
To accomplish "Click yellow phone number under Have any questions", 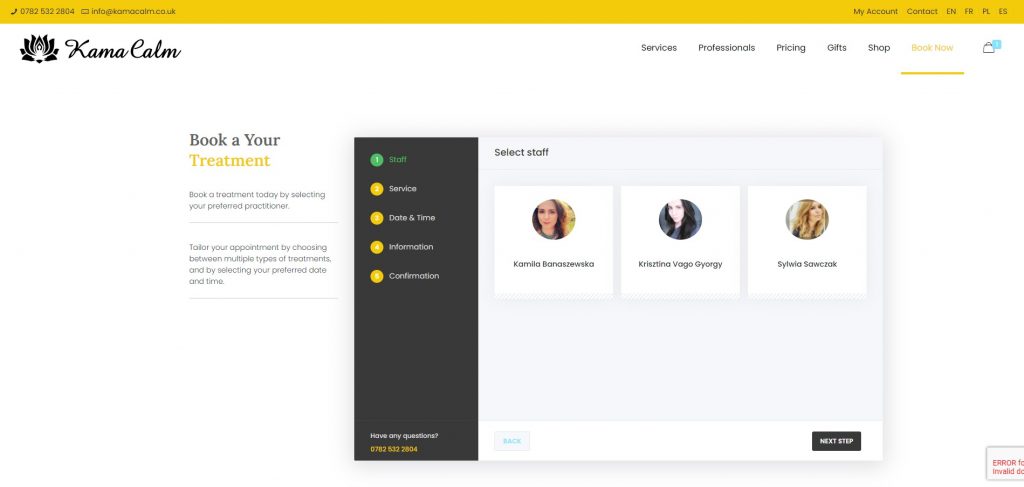I will pyautogui.click(x=394, y=449).
